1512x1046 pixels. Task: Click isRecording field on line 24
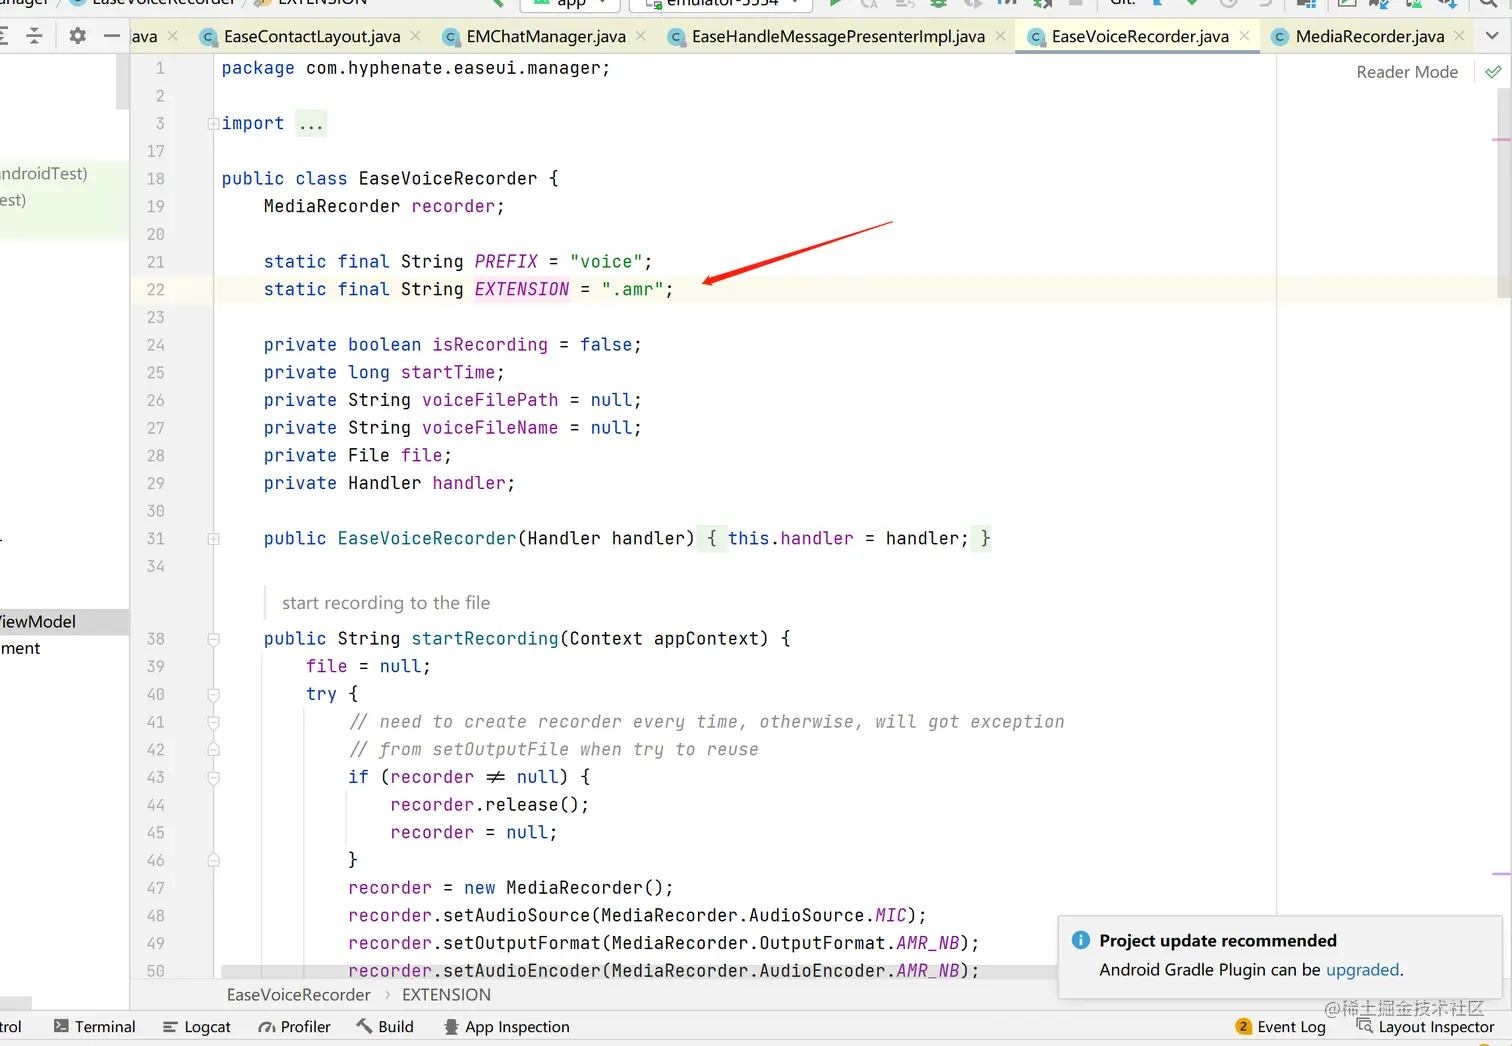490,345
